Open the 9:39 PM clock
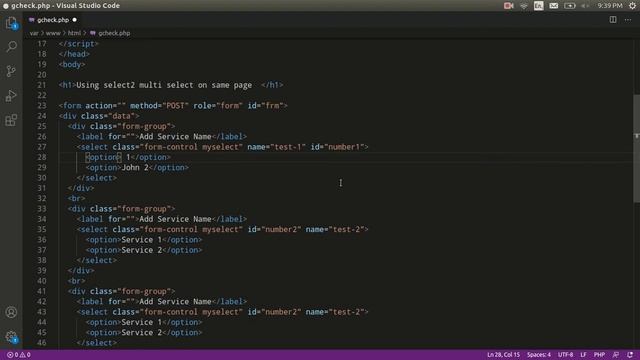The height and width of the screenshot is (360, 640). pos(610,6)
